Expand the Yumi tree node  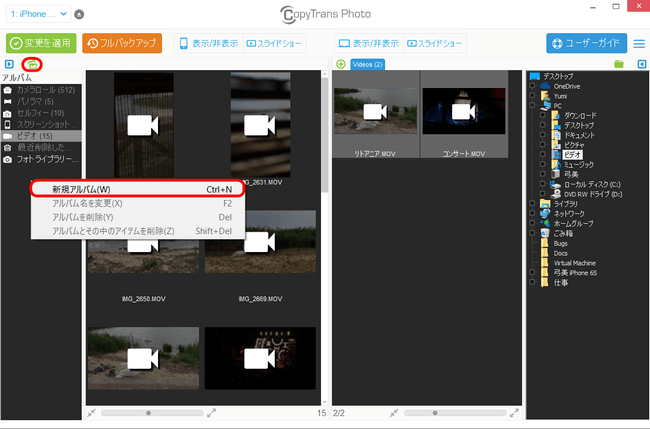[532, 96]
